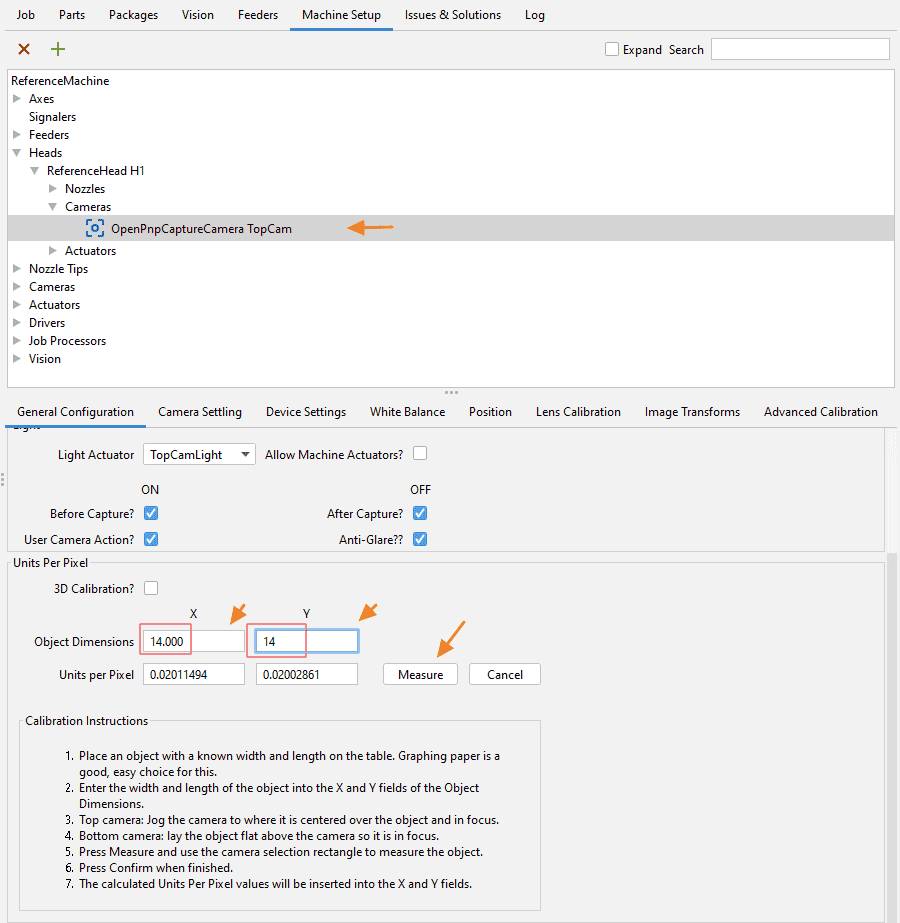The image size is (900, 923).
Task: Select the TopCam camera icon in tree
Action: point(95,228)
